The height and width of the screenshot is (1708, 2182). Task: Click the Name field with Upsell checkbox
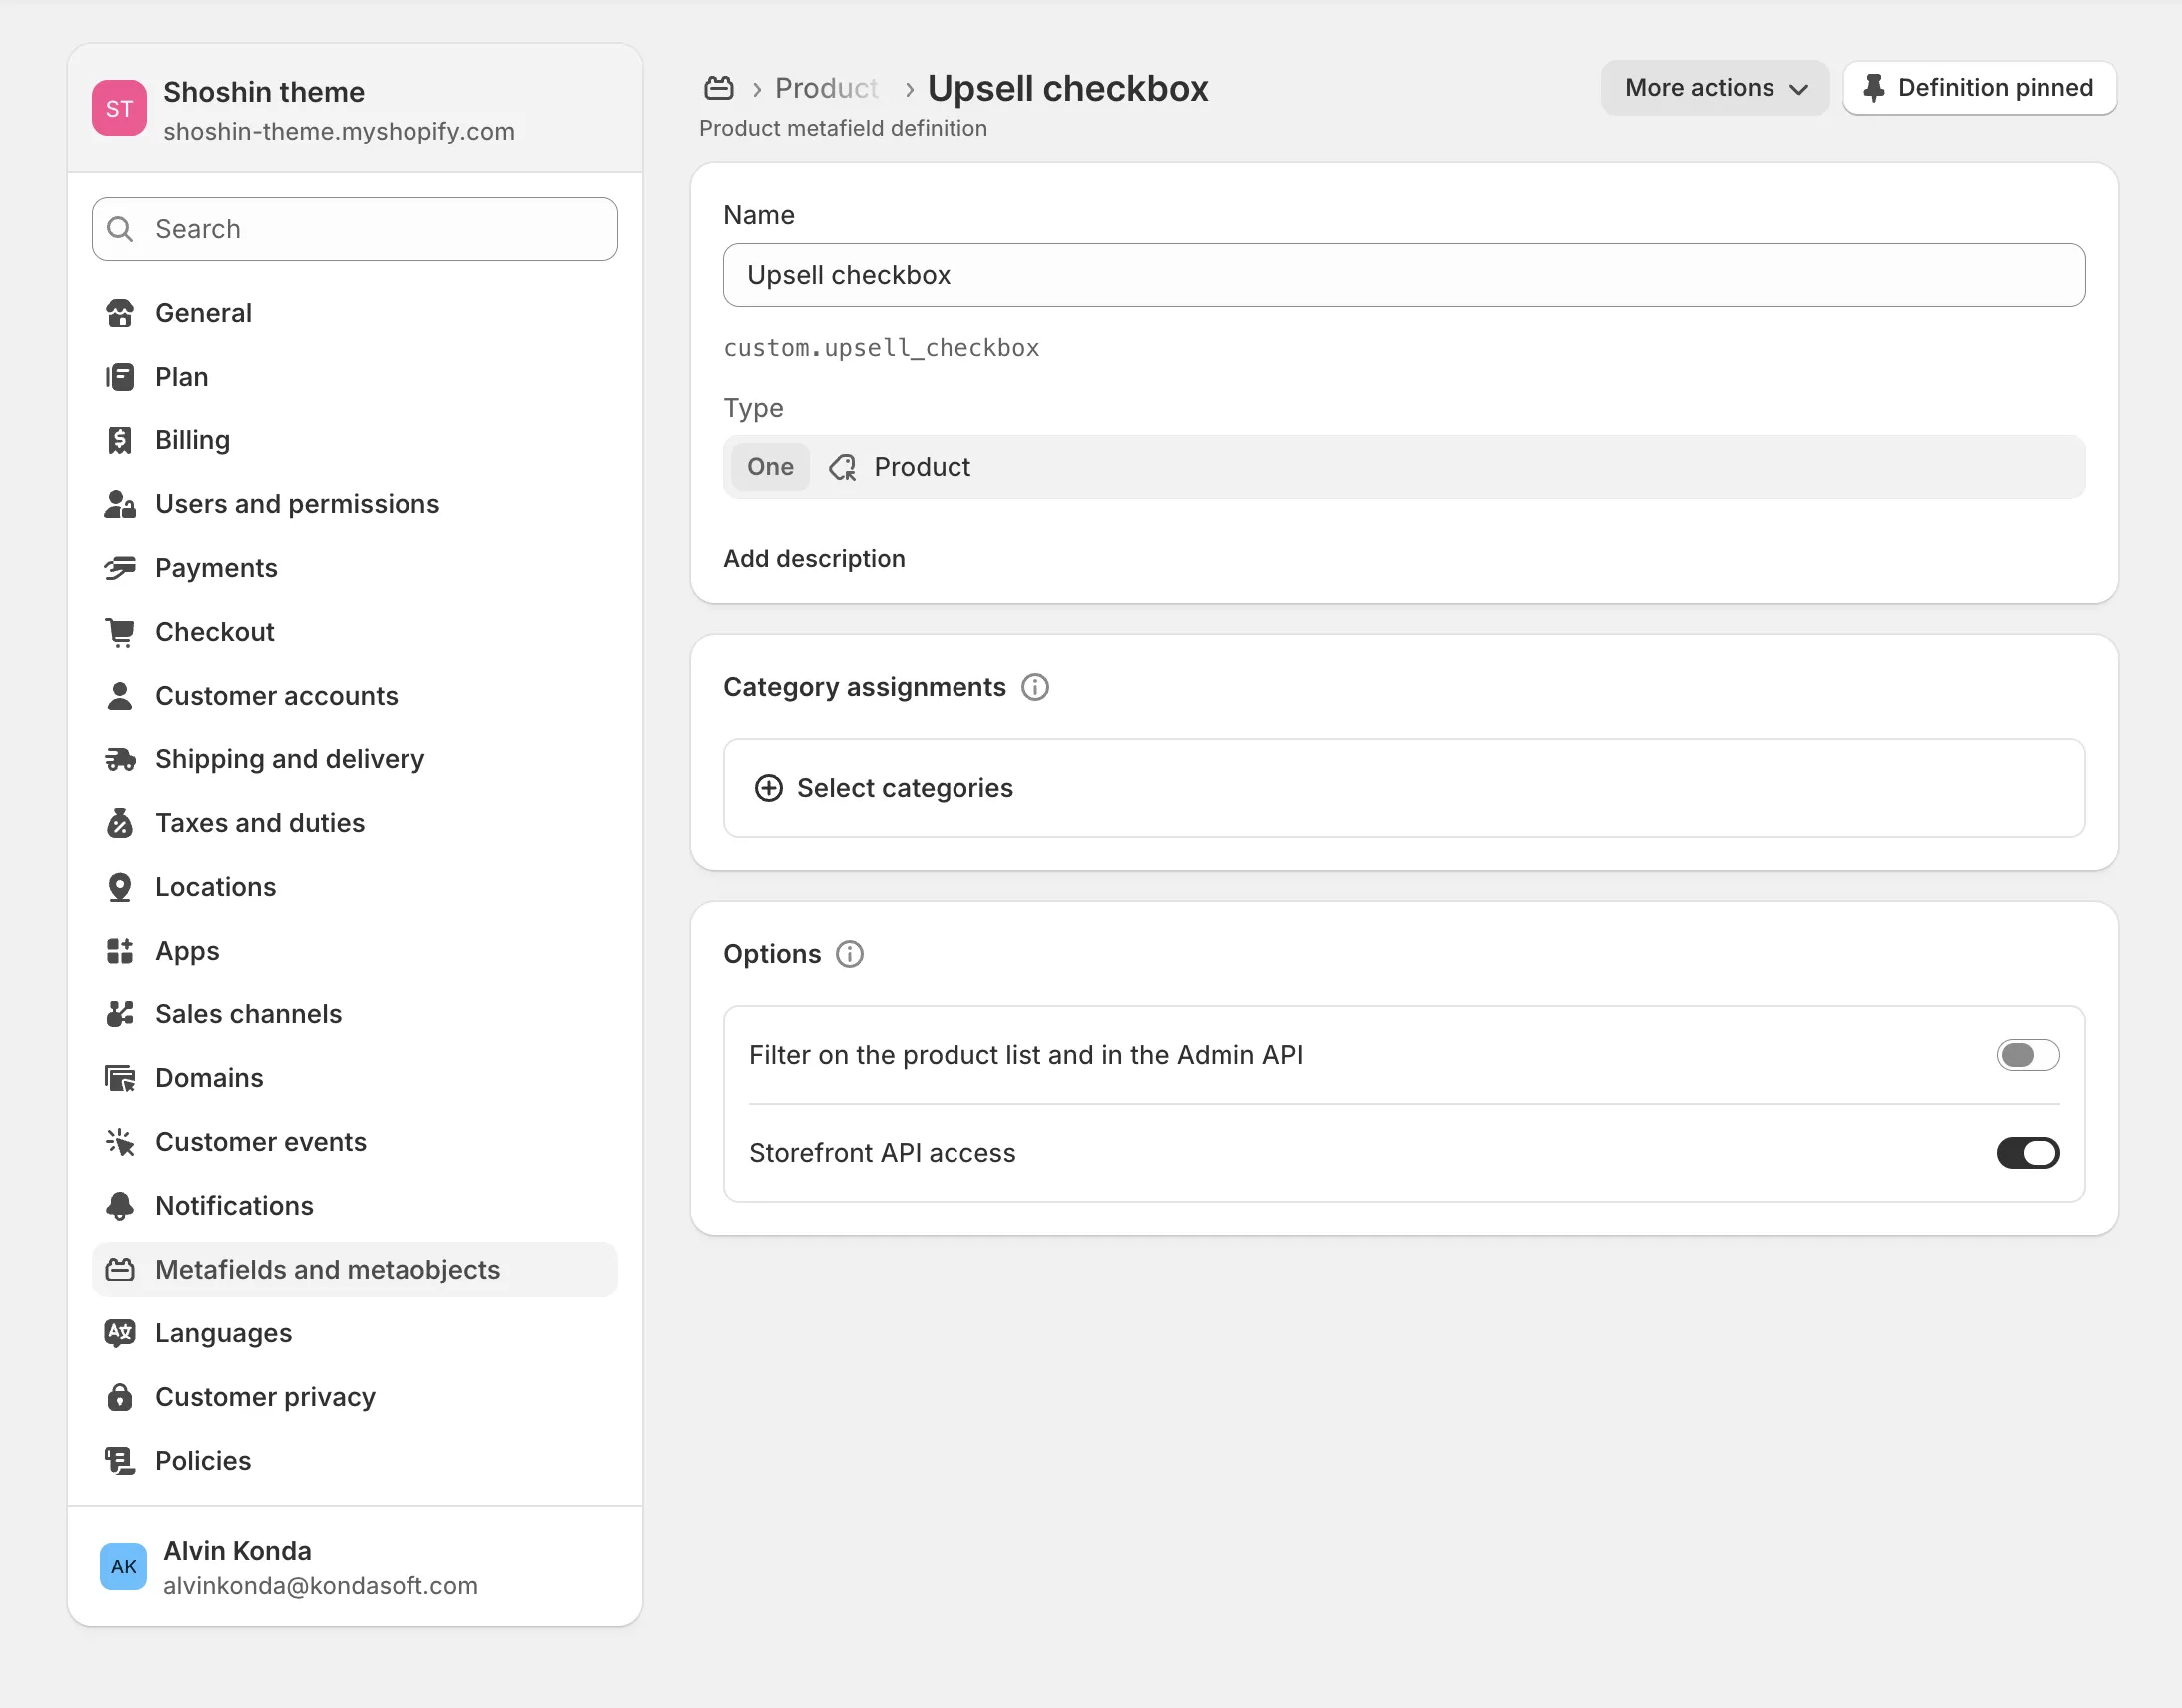tap(1403, 275)
